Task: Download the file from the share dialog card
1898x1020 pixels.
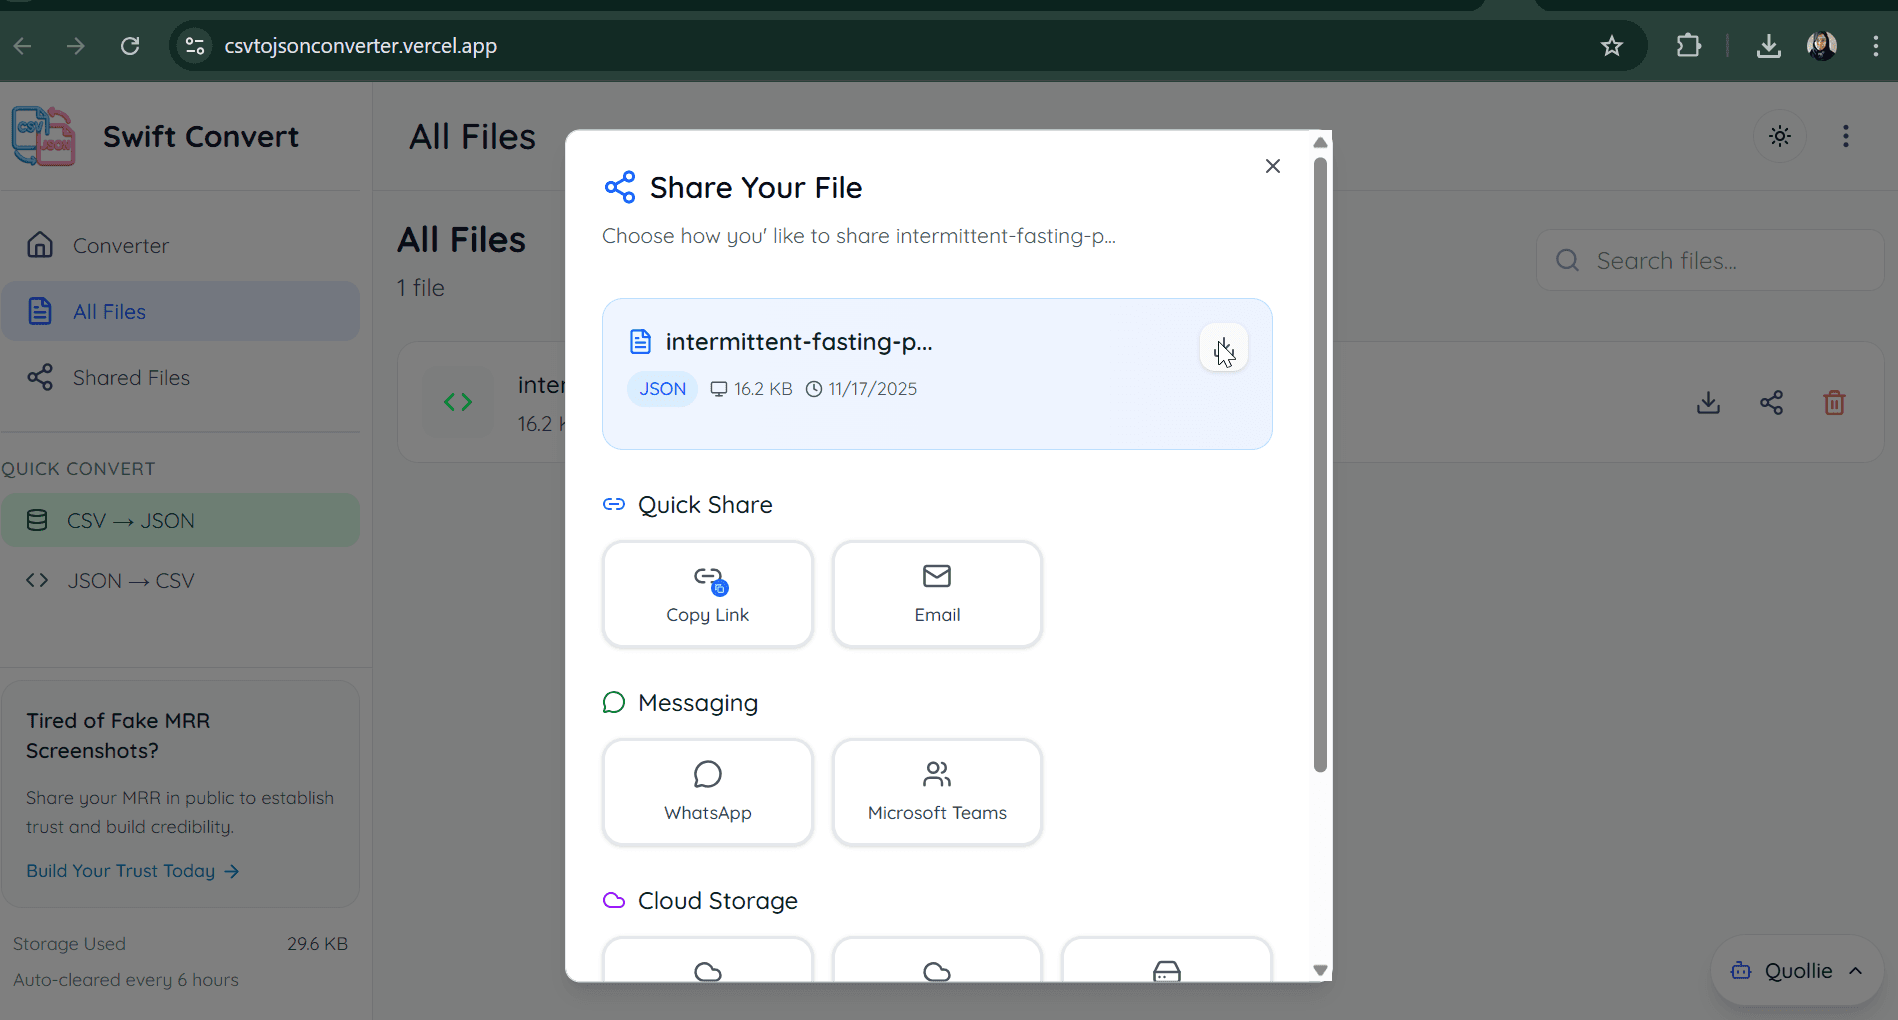Action: [1223, 348]
